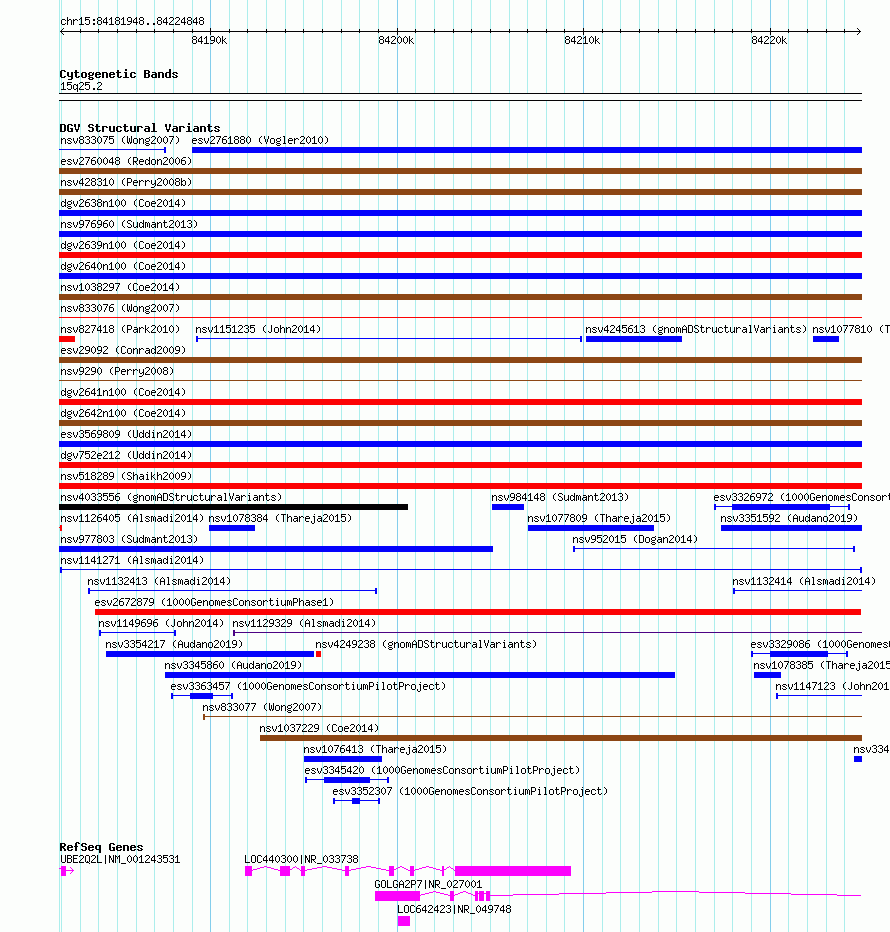Viewport: 890px width, 932px height.
Task: Click nsv1151235 (John2014) label
Action: [258, 329]
